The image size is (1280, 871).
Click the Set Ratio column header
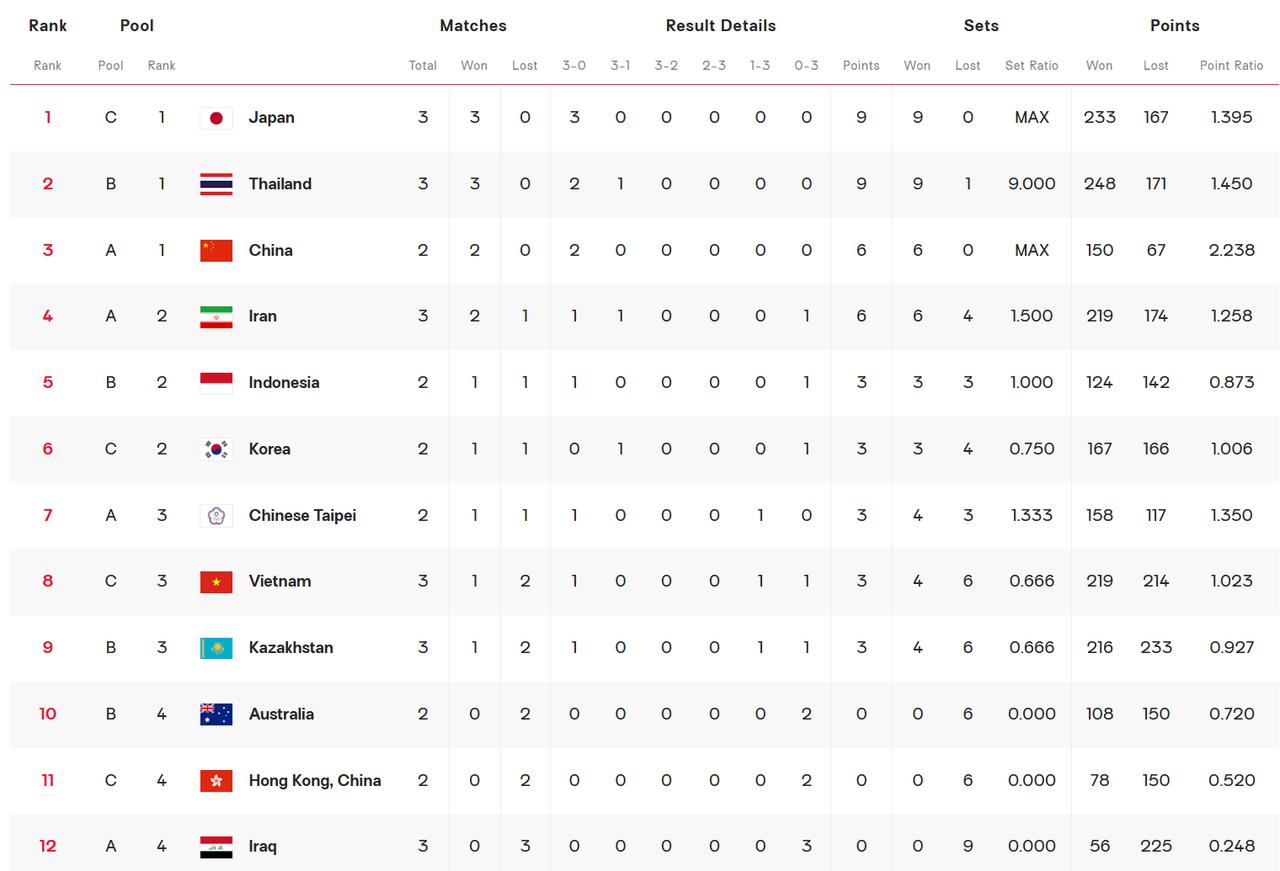(x=1032, y=65)
